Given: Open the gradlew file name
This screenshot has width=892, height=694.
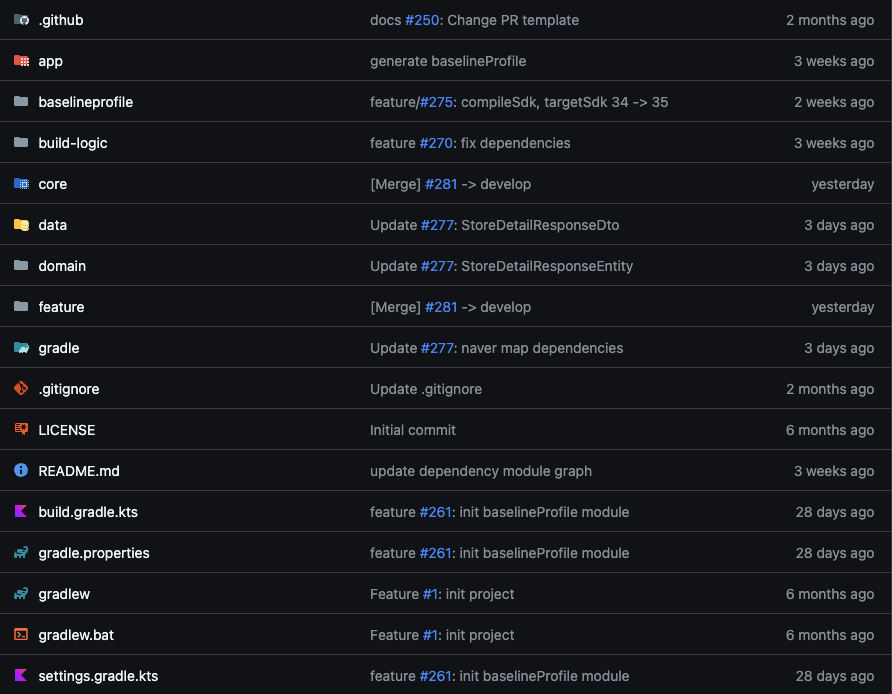Looking at the screenshot, I should point(64,594).
